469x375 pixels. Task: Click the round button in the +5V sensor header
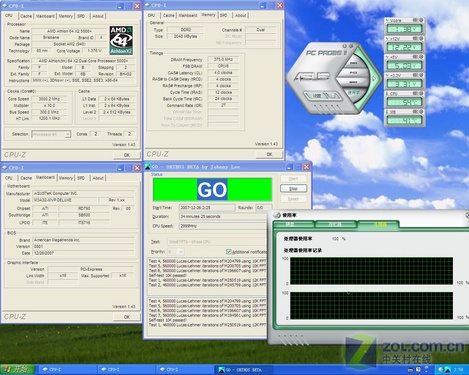[421, 57]
